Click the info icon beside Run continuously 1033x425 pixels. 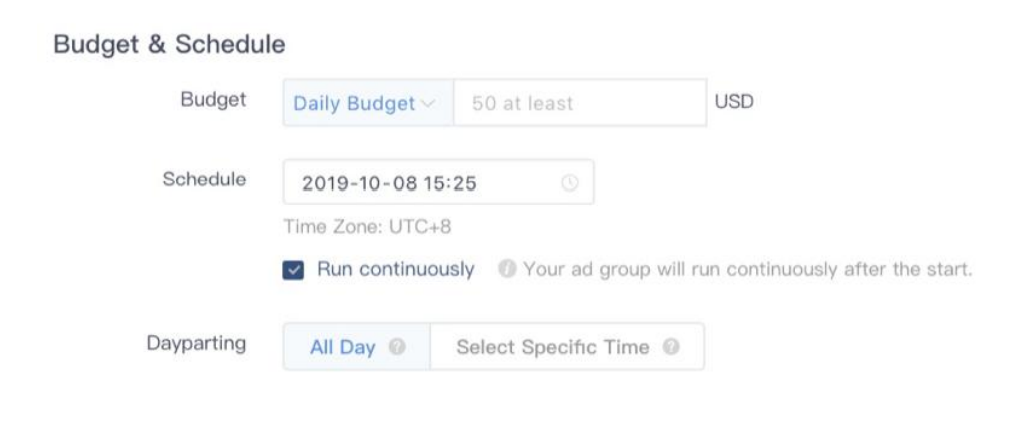click(x=507, y=270)
